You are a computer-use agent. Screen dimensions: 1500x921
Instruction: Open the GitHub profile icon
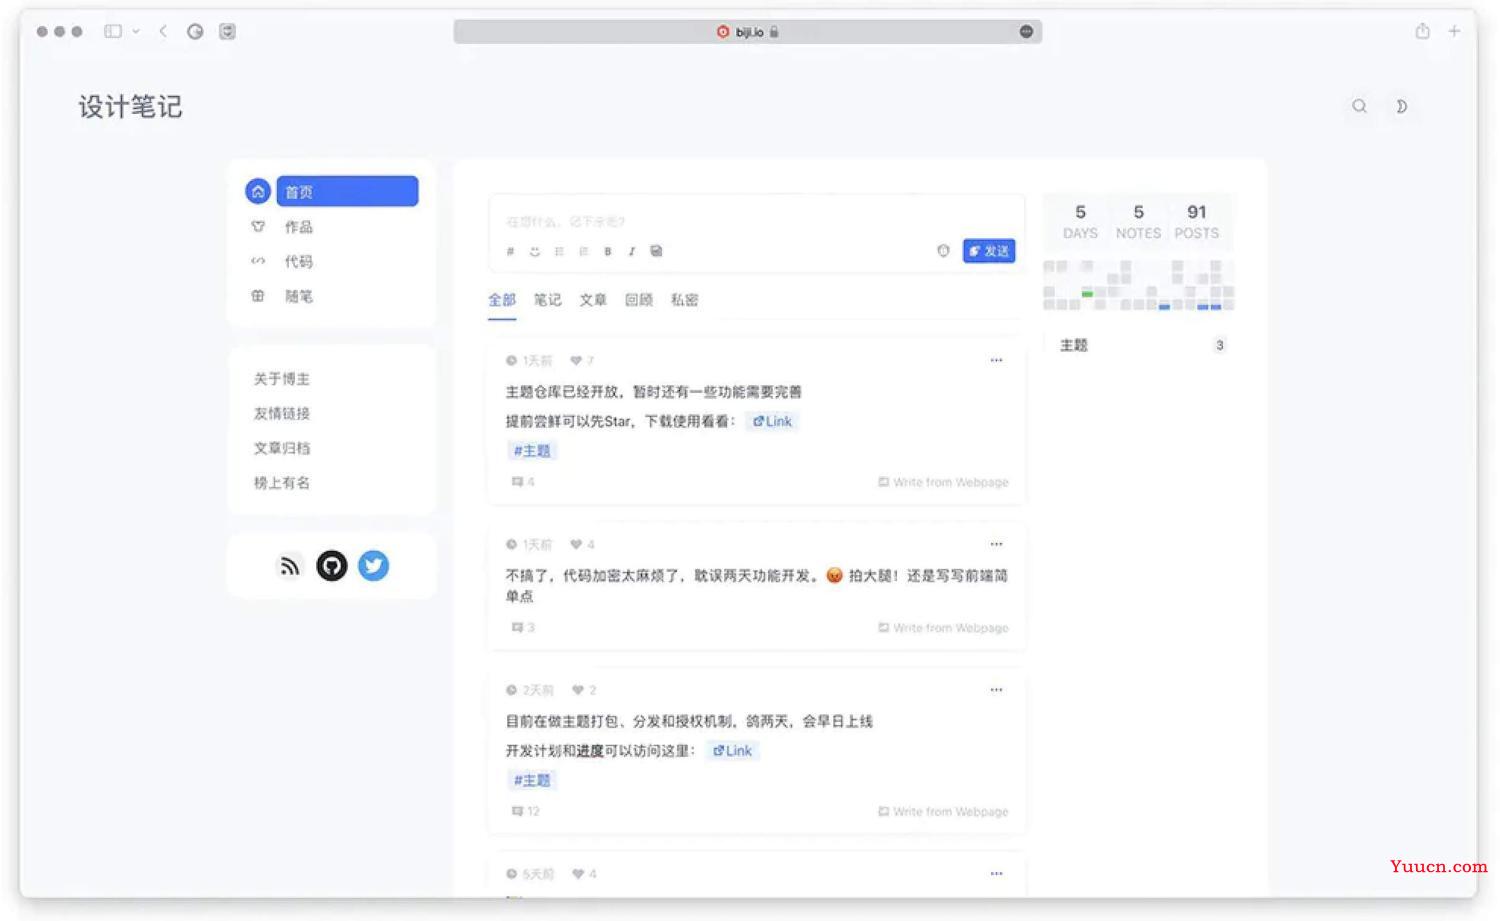point(332,566)
